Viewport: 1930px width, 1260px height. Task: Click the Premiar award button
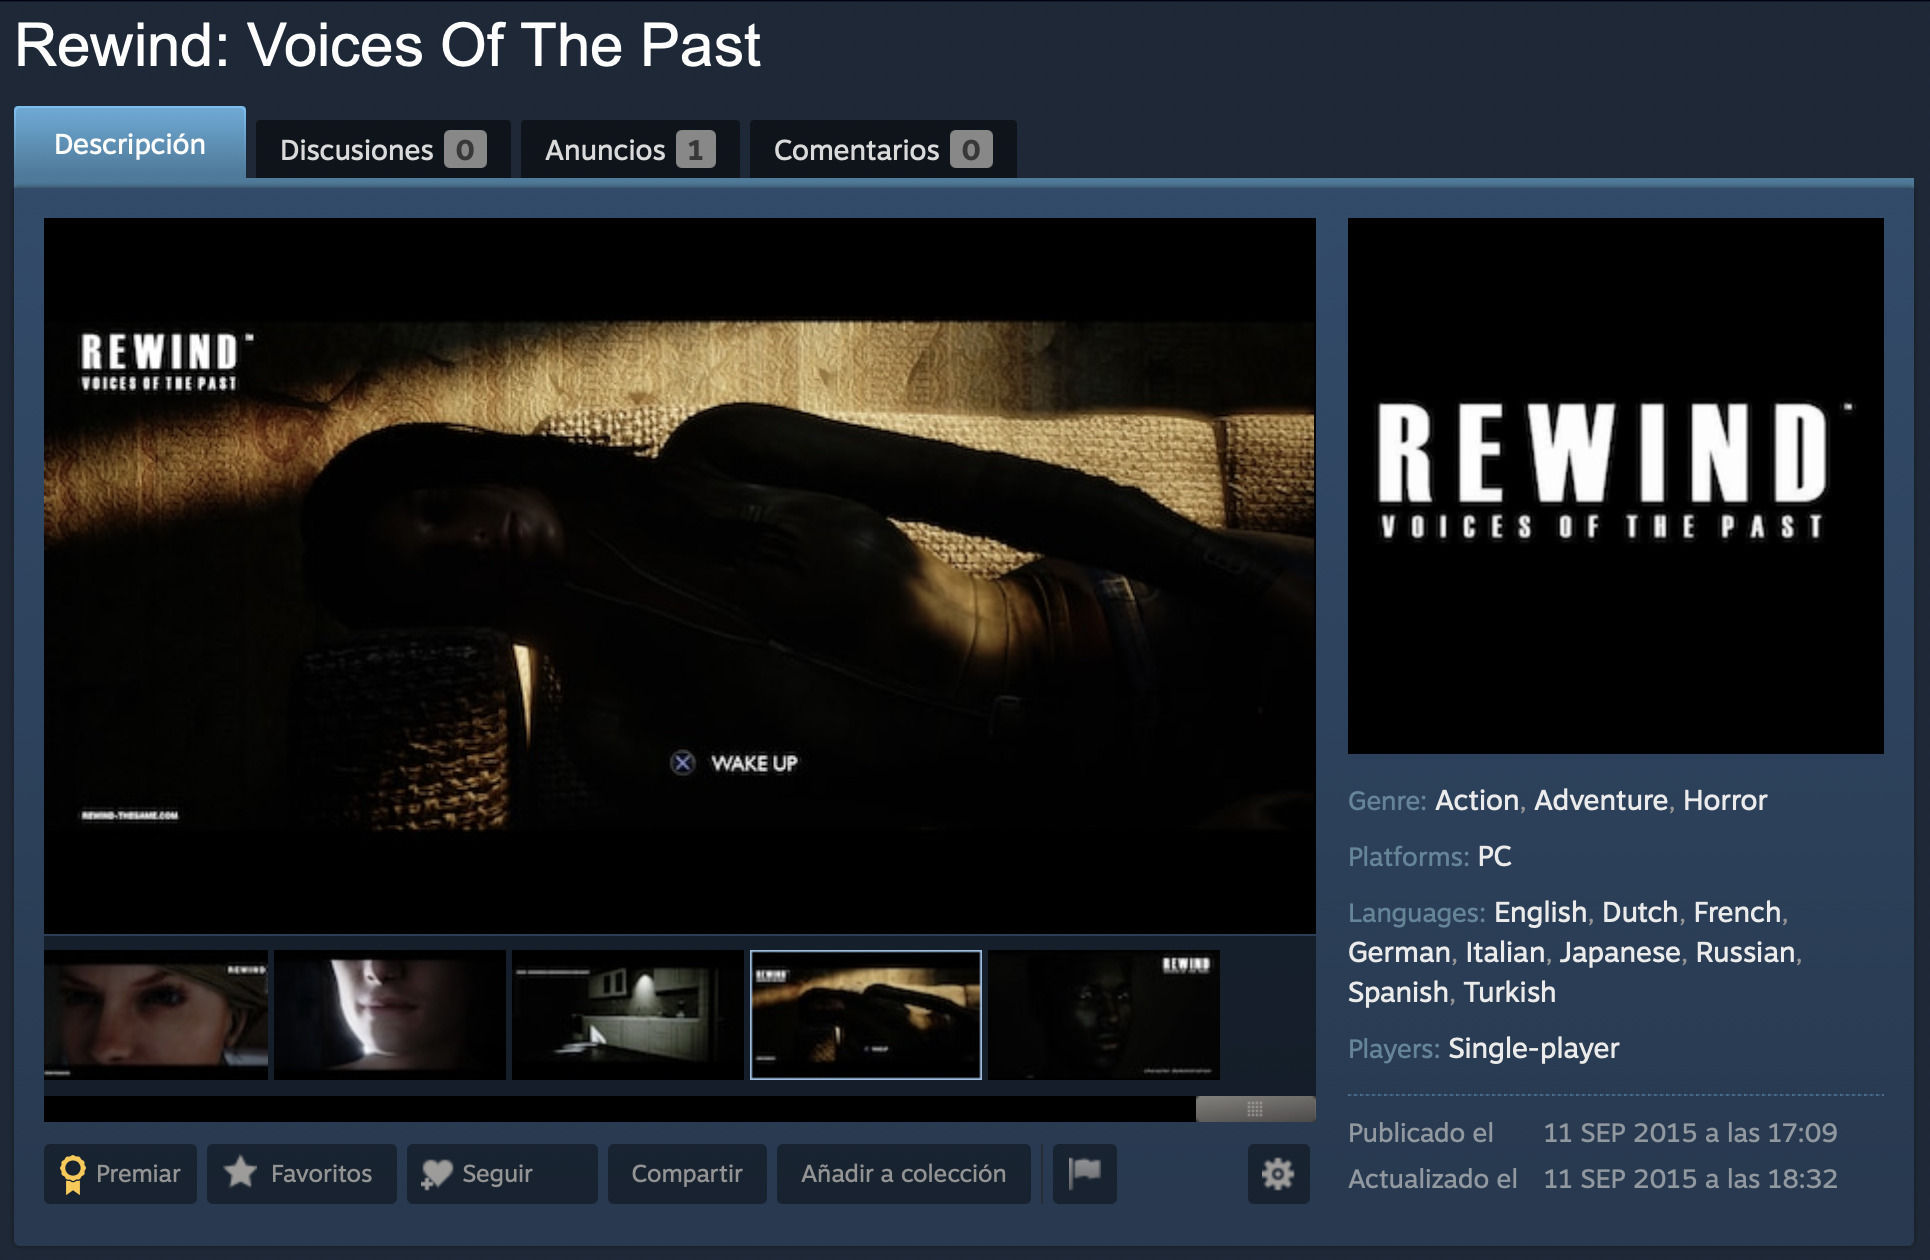pos(121,1173)
